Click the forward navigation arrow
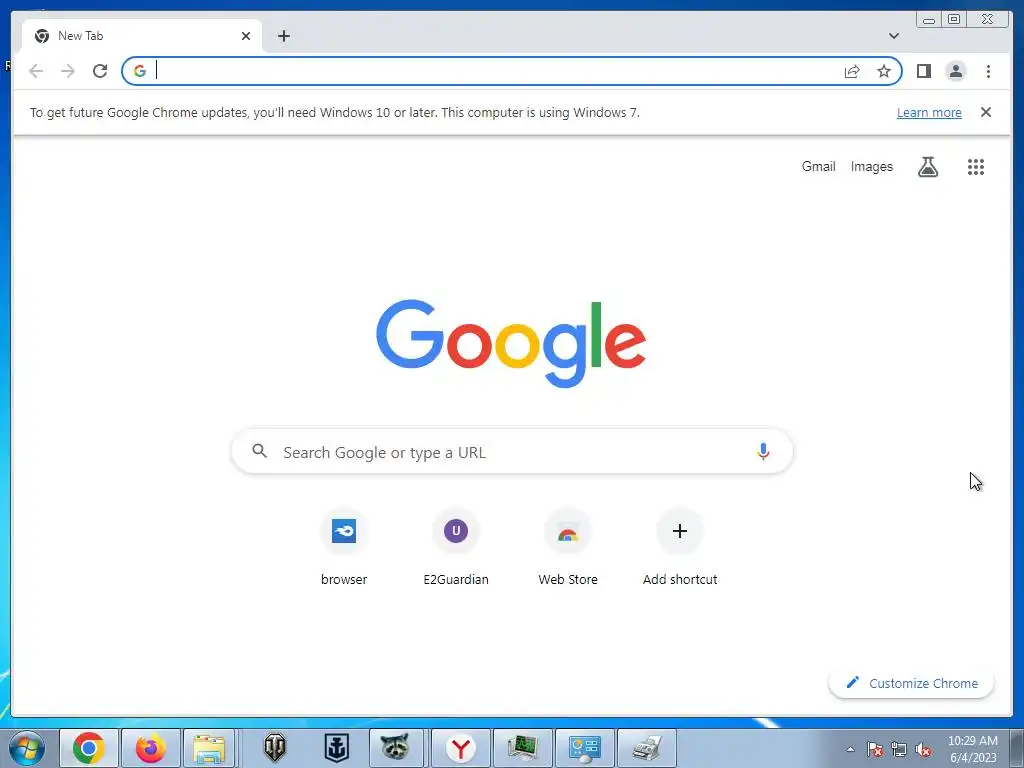The image size is (1024, 768). click(x=68, y=71)
